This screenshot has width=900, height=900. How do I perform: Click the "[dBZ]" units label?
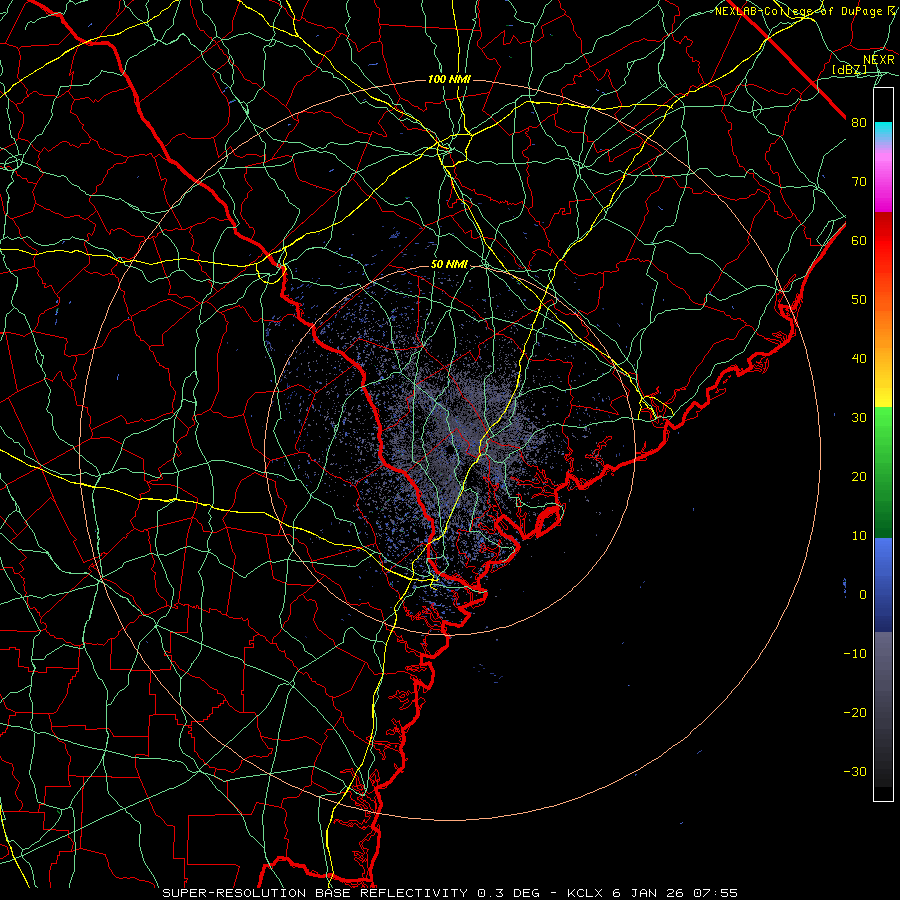click(x=849, y=69)
